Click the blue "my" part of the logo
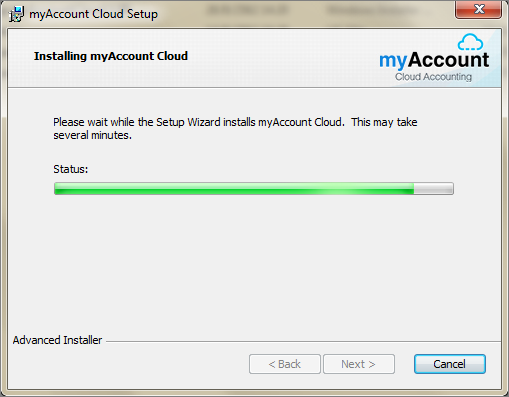Viewport: 509px width, 397px height. [x=393, y=61]
